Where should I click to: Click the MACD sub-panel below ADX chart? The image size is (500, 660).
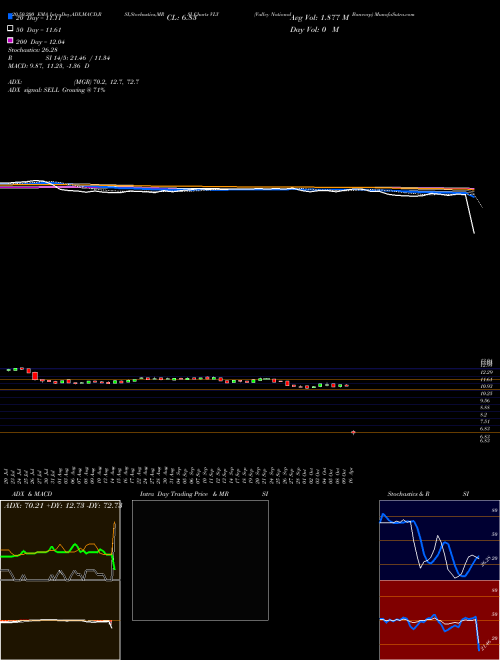[x=60, y=620]
